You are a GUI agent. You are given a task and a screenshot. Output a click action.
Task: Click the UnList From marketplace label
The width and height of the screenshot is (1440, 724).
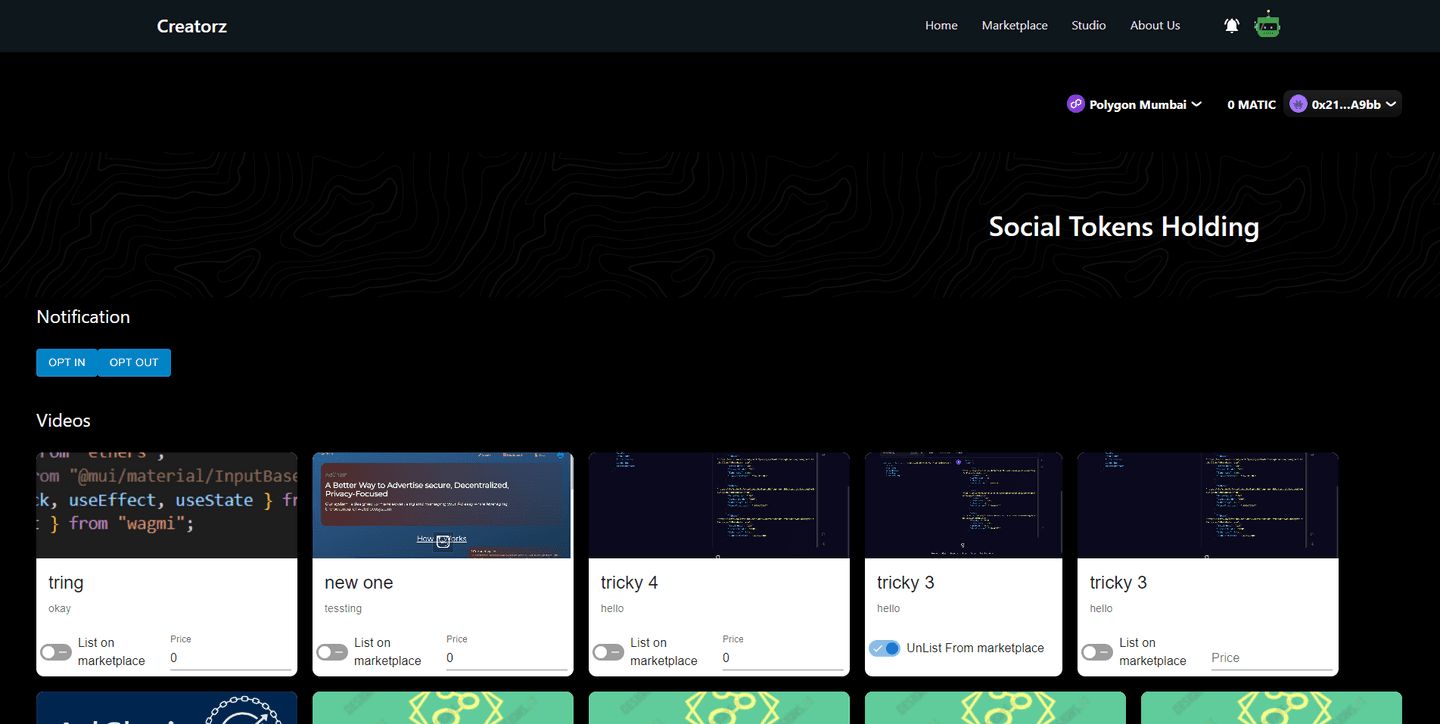[975, 648]
